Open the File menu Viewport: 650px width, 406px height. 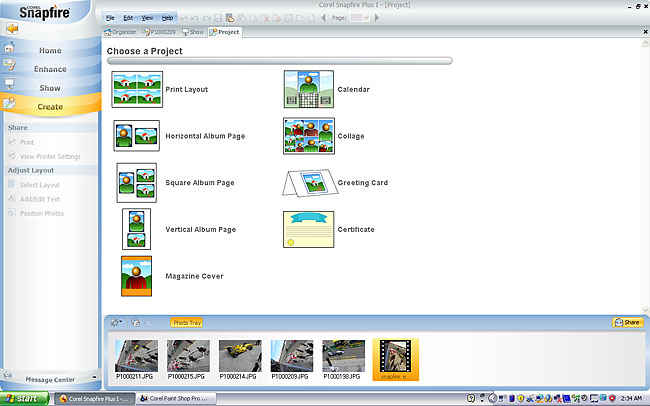click(110, 18)
